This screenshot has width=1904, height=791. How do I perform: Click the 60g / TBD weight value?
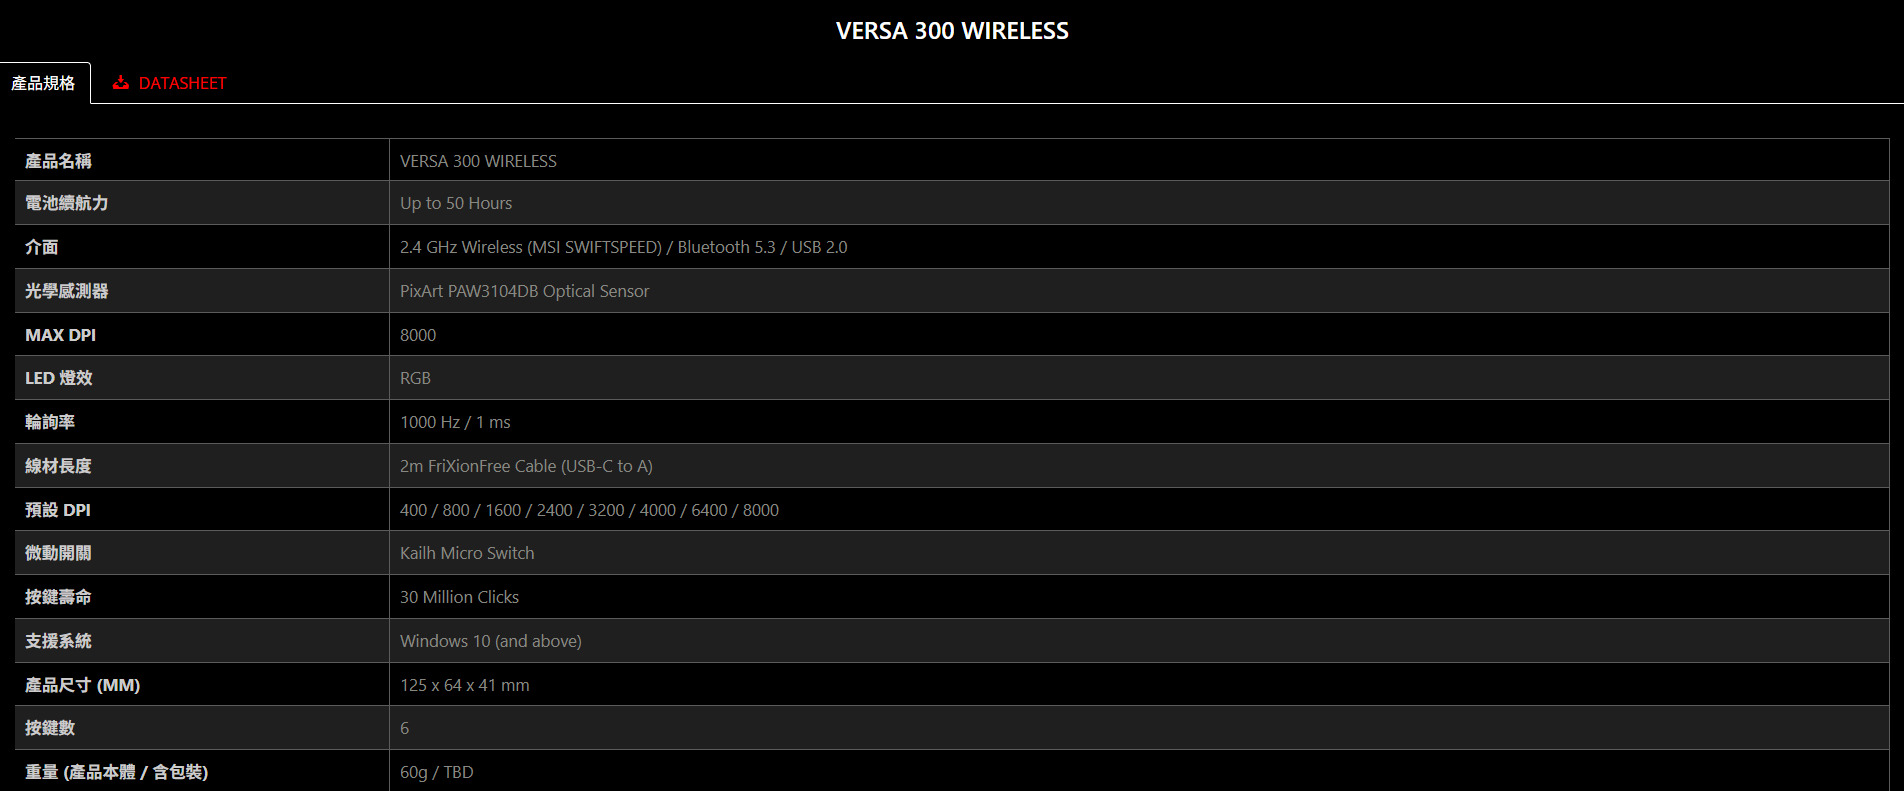(x=436, y=772)
